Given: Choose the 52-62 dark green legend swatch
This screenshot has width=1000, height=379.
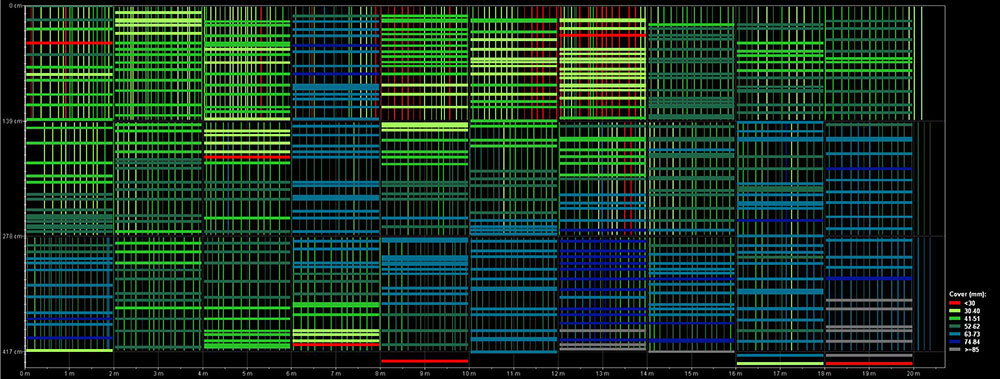Looking at the screenshot, I should click(955, 326).
